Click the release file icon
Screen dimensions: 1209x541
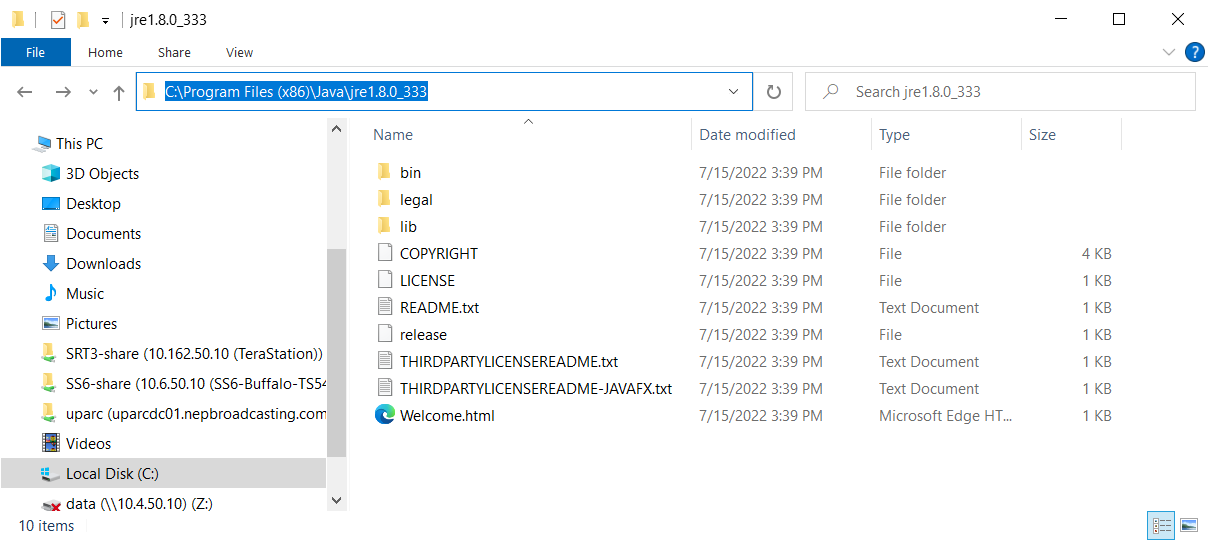click(x=385, y=334)
